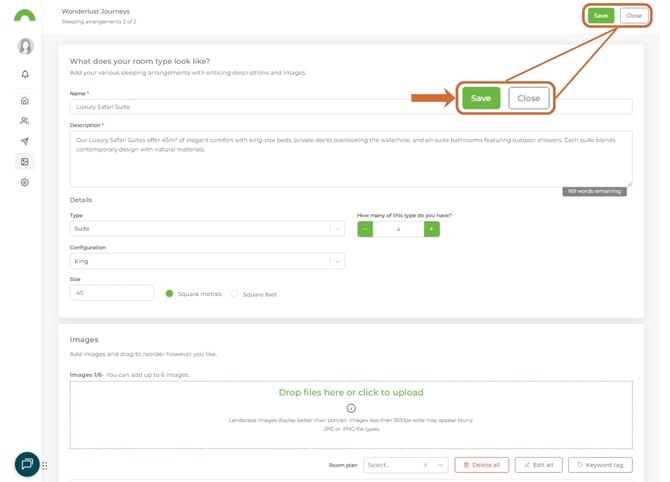The height and width of the screenshot is (482, 670).
Task: Select Square feet unit
Action: (x=234, y=294)
